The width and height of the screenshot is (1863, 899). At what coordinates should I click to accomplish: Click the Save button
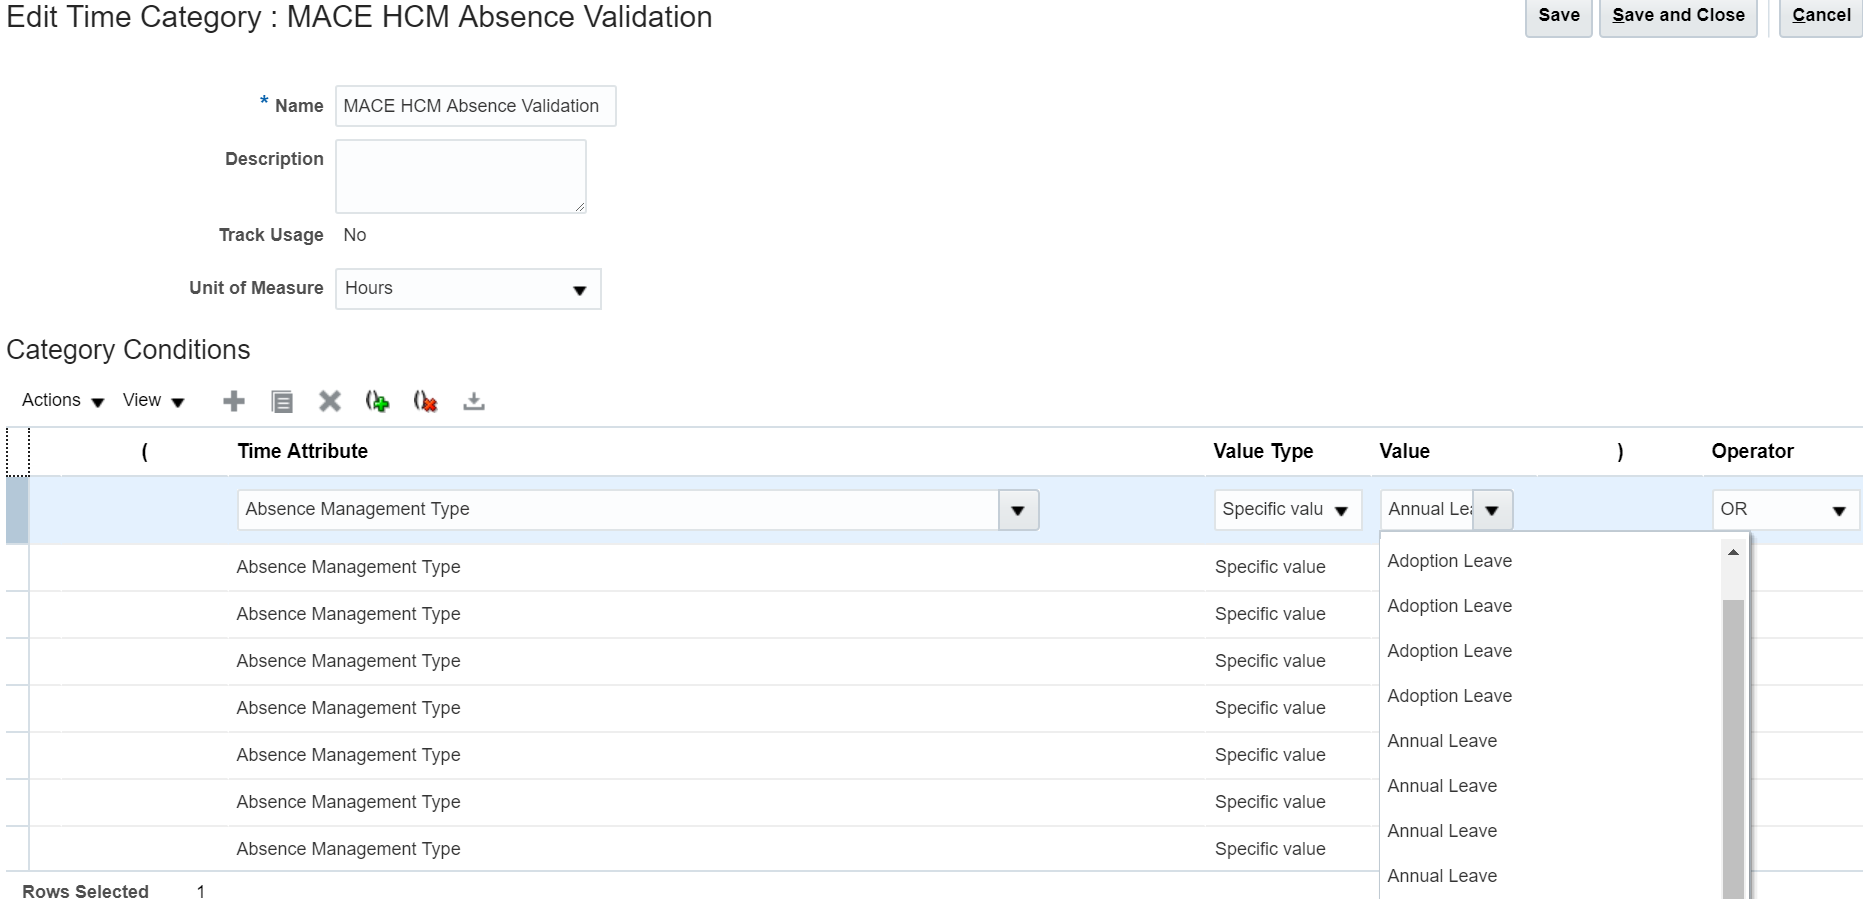click(x=1558, y=16)
